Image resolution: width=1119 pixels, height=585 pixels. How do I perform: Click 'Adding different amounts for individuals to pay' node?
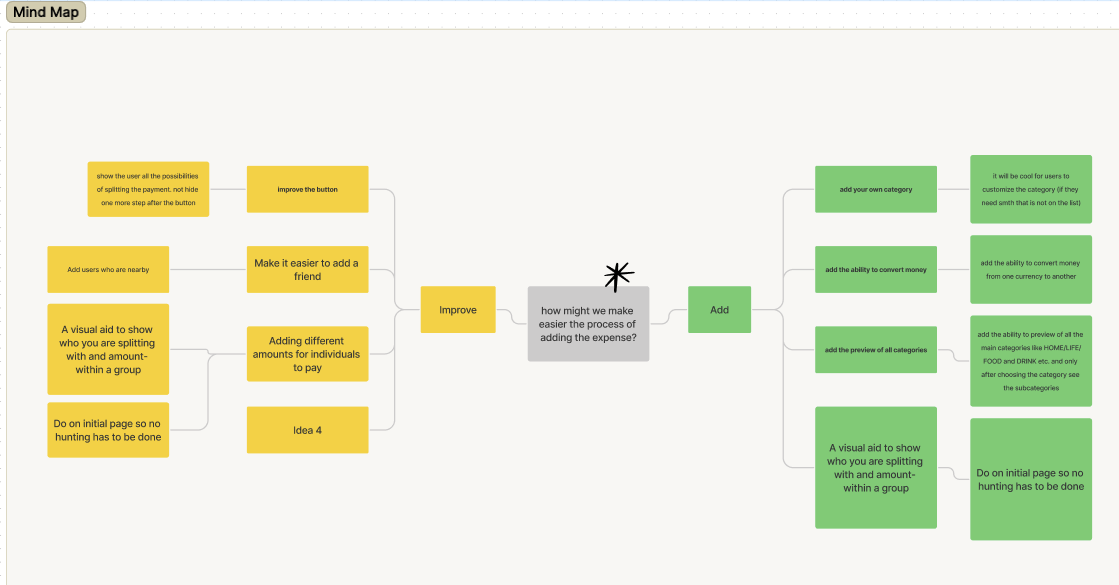click(307, 354)
